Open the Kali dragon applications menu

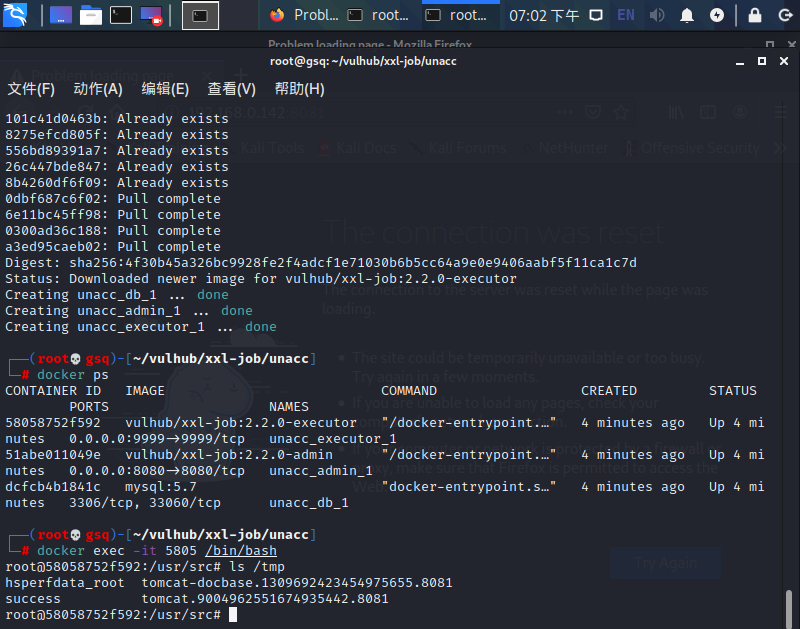tap(15, 15)
